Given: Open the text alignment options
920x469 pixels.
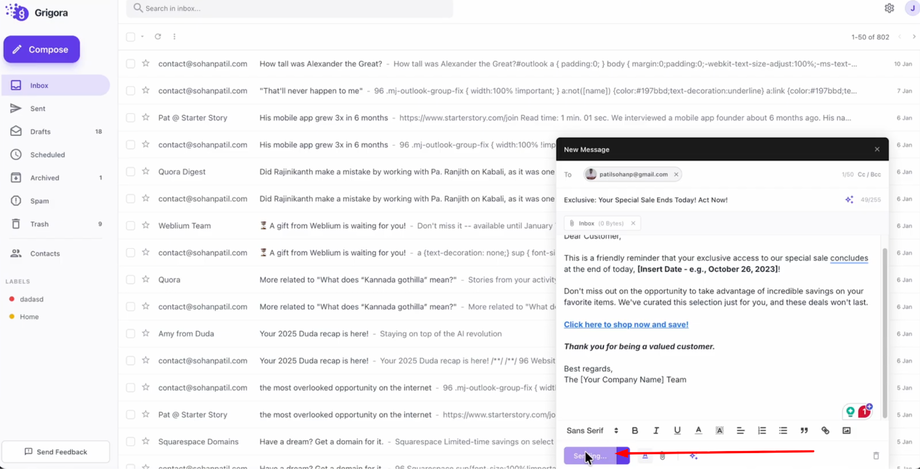Looking at the screenshot, I should (740, 430).
